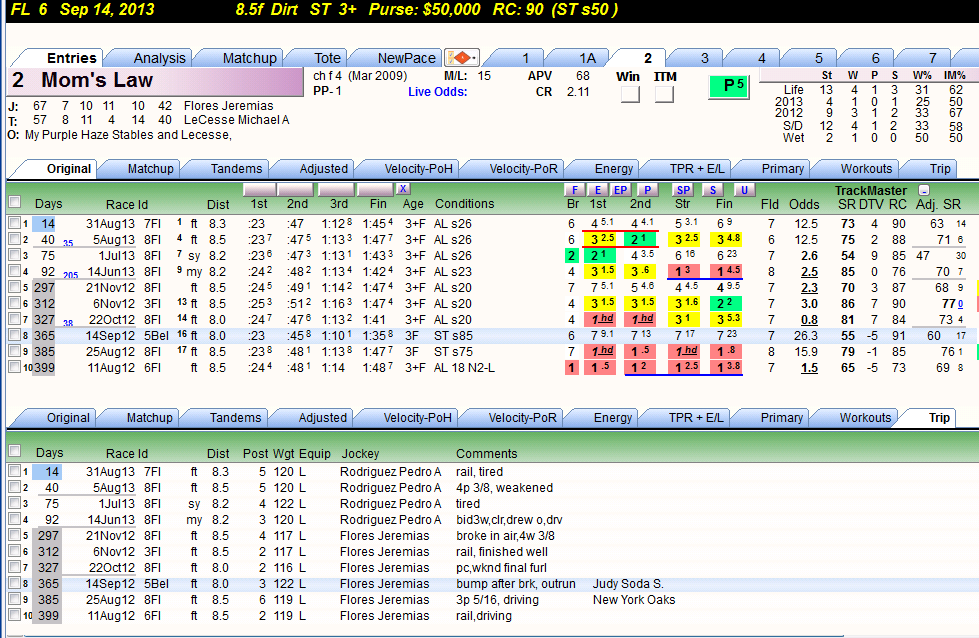Click the 205 link near 14Jun13 row
Screen dimensions: 979x638
click(x=71, y=275)
